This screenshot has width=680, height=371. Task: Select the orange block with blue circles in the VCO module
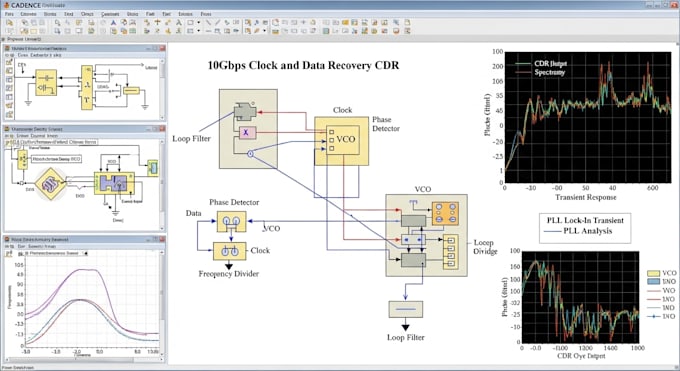445,213
